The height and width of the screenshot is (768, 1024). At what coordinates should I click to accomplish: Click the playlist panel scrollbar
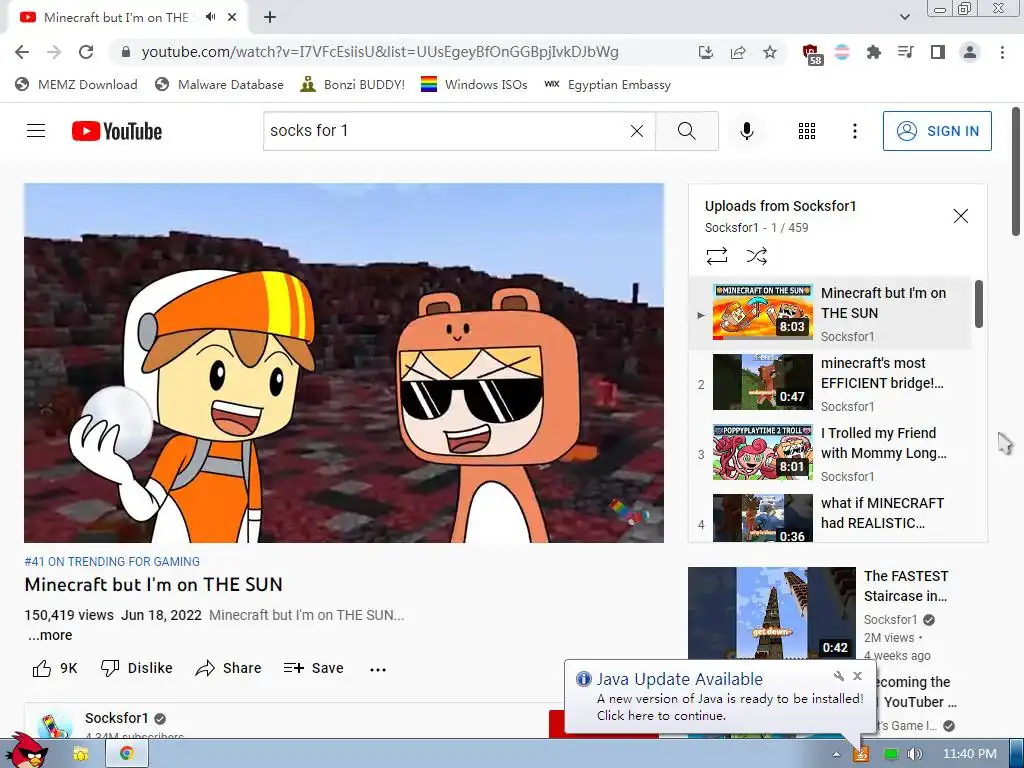[978, 304]
